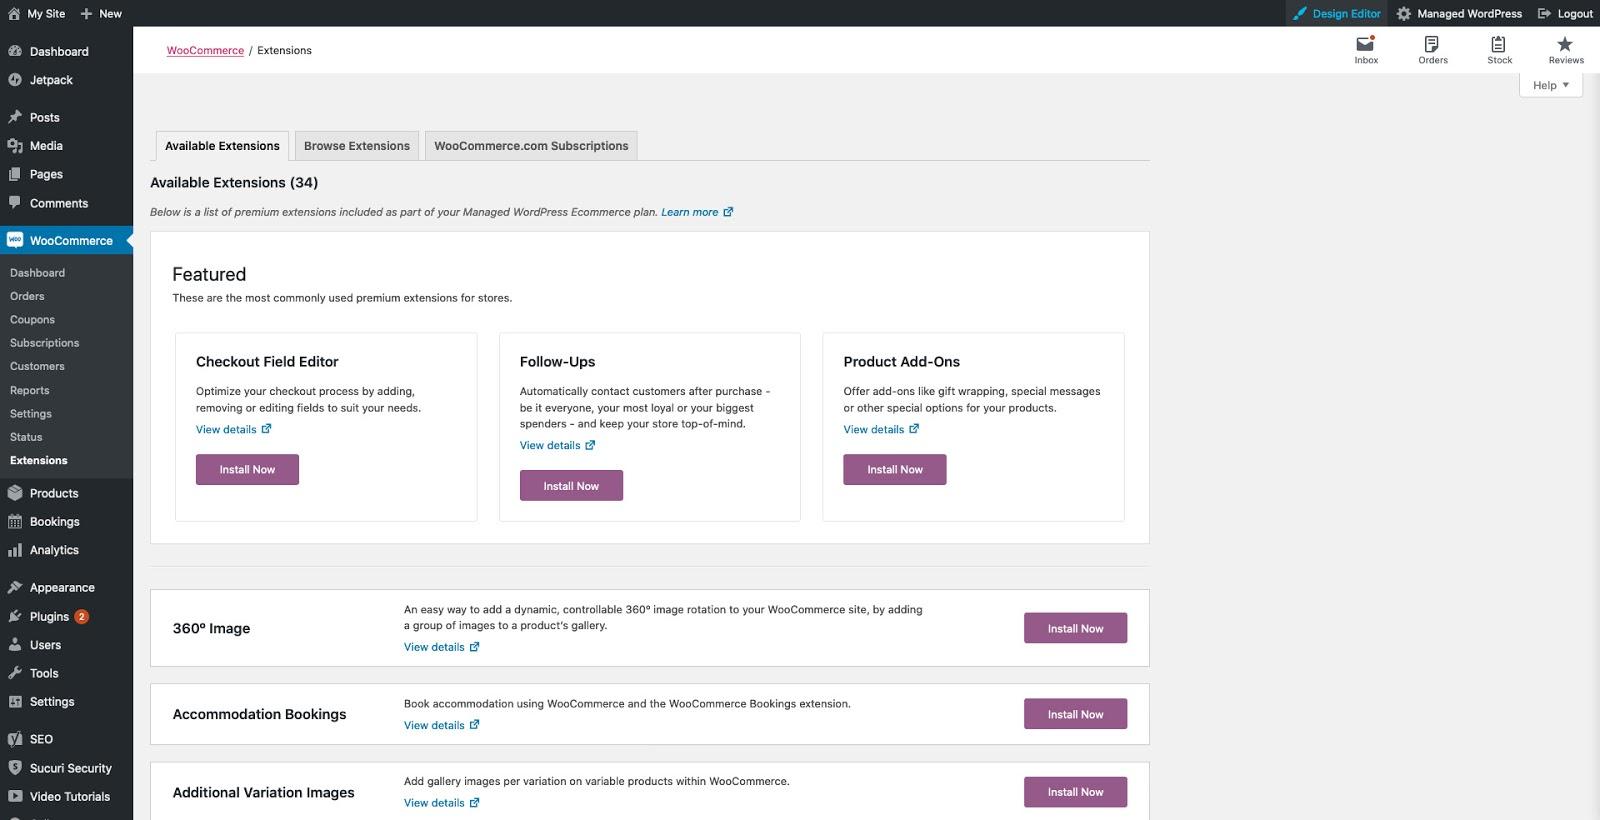Install the 360° Image extension
Viewport: 1600px width, 820px height.
pos(1075,628)
